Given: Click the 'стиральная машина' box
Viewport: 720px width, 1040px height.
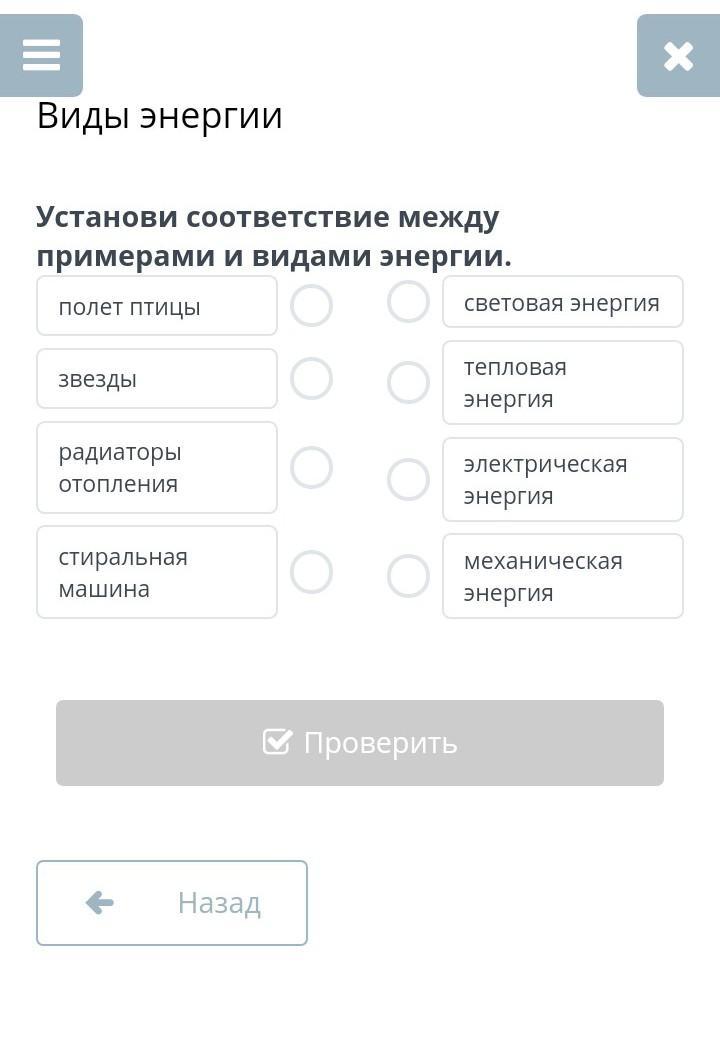Looking at the screenshot, I should pyautogui.click(x=157, y=572).
